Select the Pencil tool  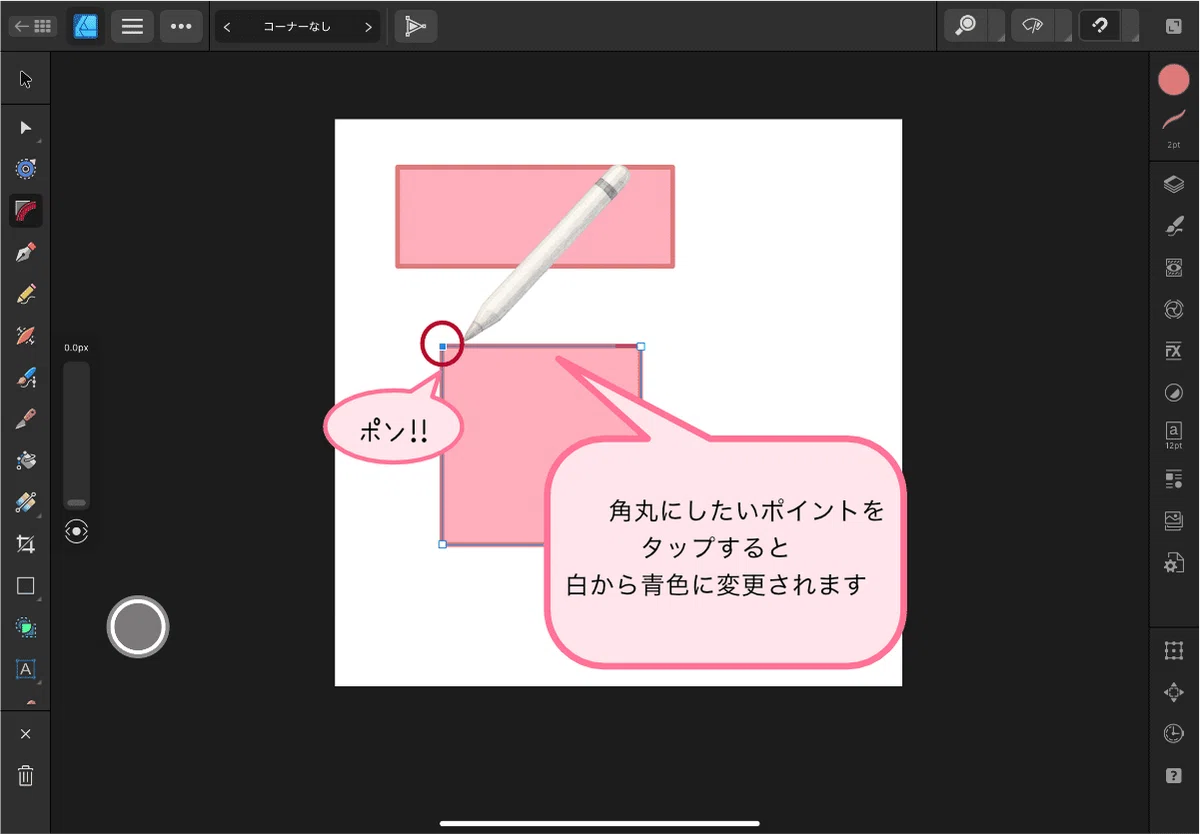pyautogui.click(x=26, y=294)
